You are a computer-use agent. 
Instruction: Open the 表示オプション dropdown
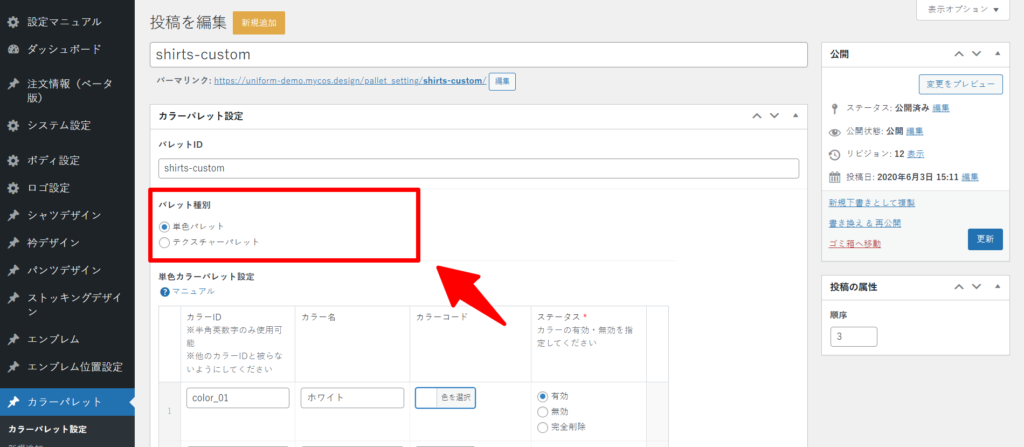pyautogui.click(x=963, y=10)
